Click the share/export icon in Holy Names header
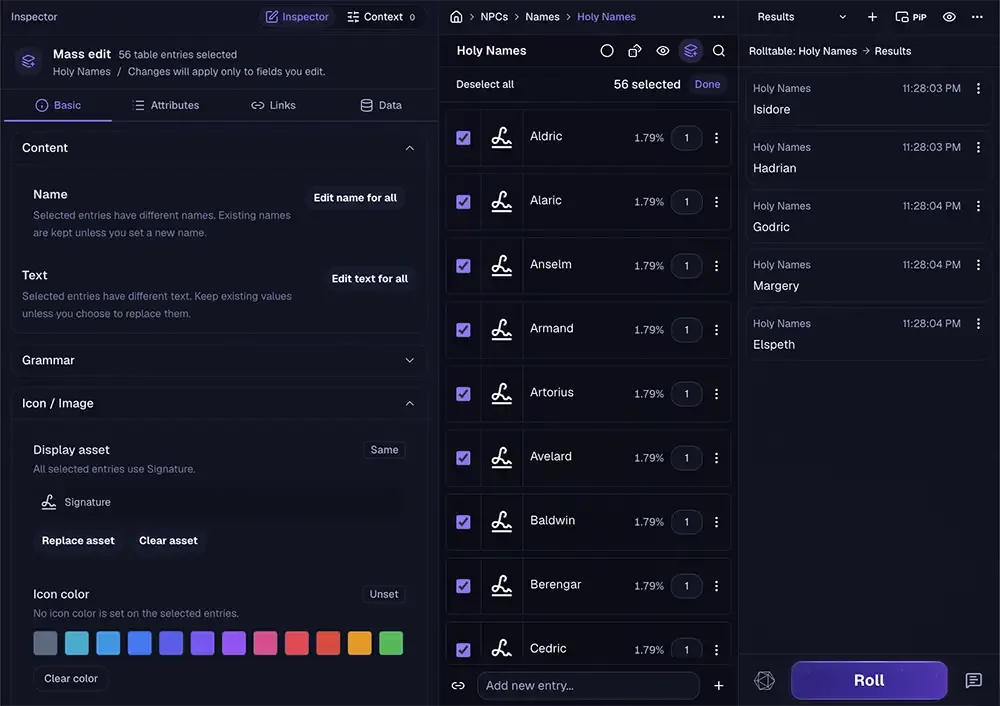Image resolution: width=1000 pixels, height=706 pixels. [635, 50]
